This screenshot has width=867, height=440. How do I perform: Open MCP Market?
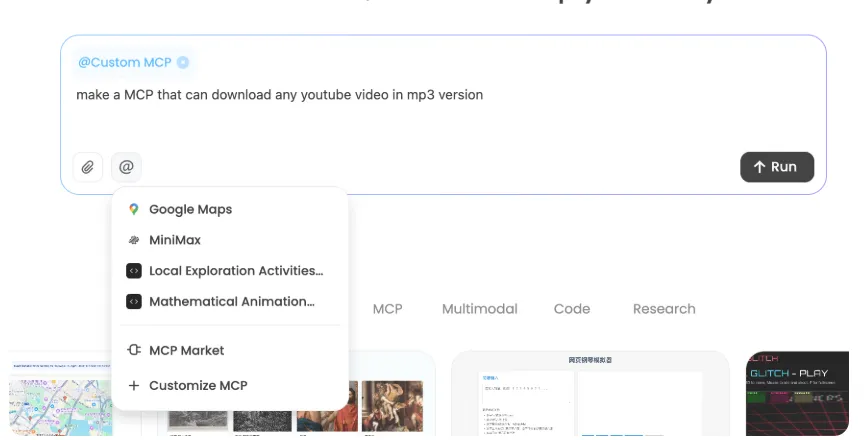[x=230, y=350]
